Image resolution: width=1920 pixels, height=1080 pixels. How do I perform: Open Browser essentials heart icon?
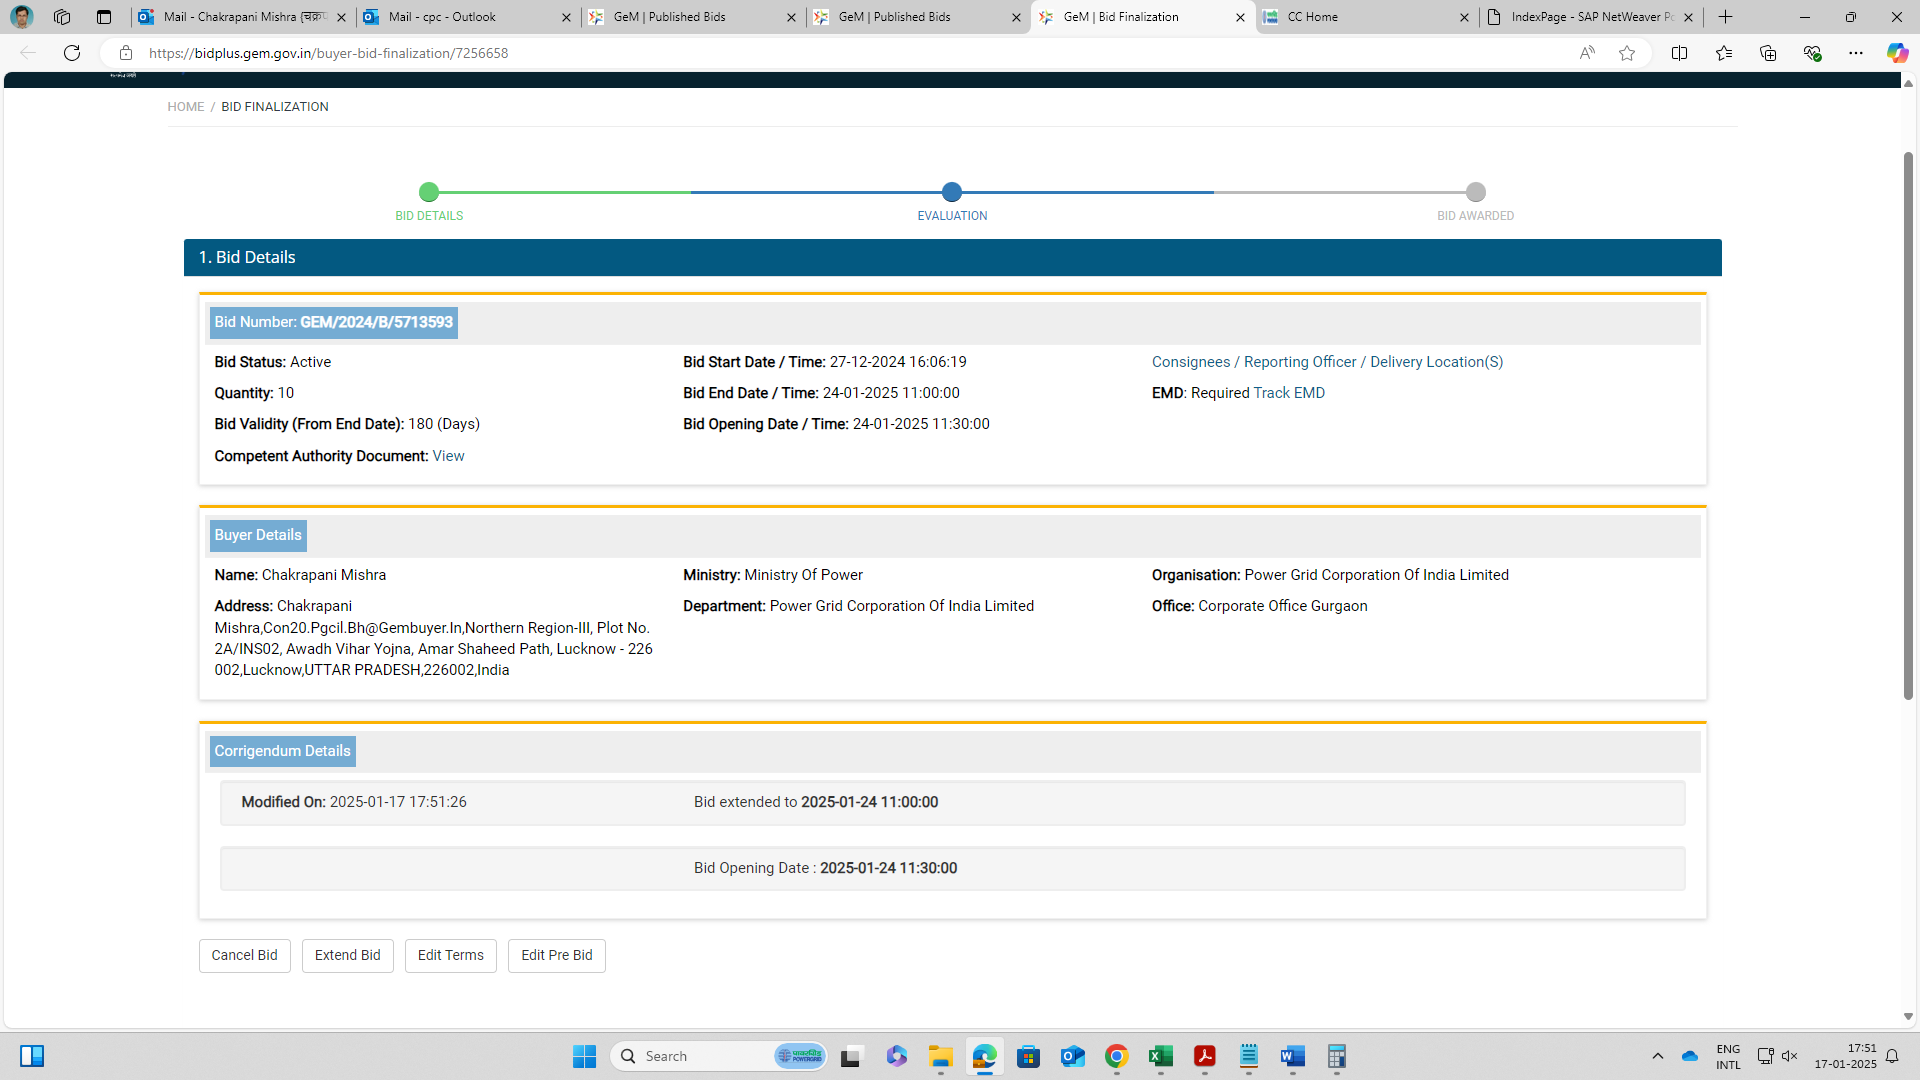coord(1812,53)
